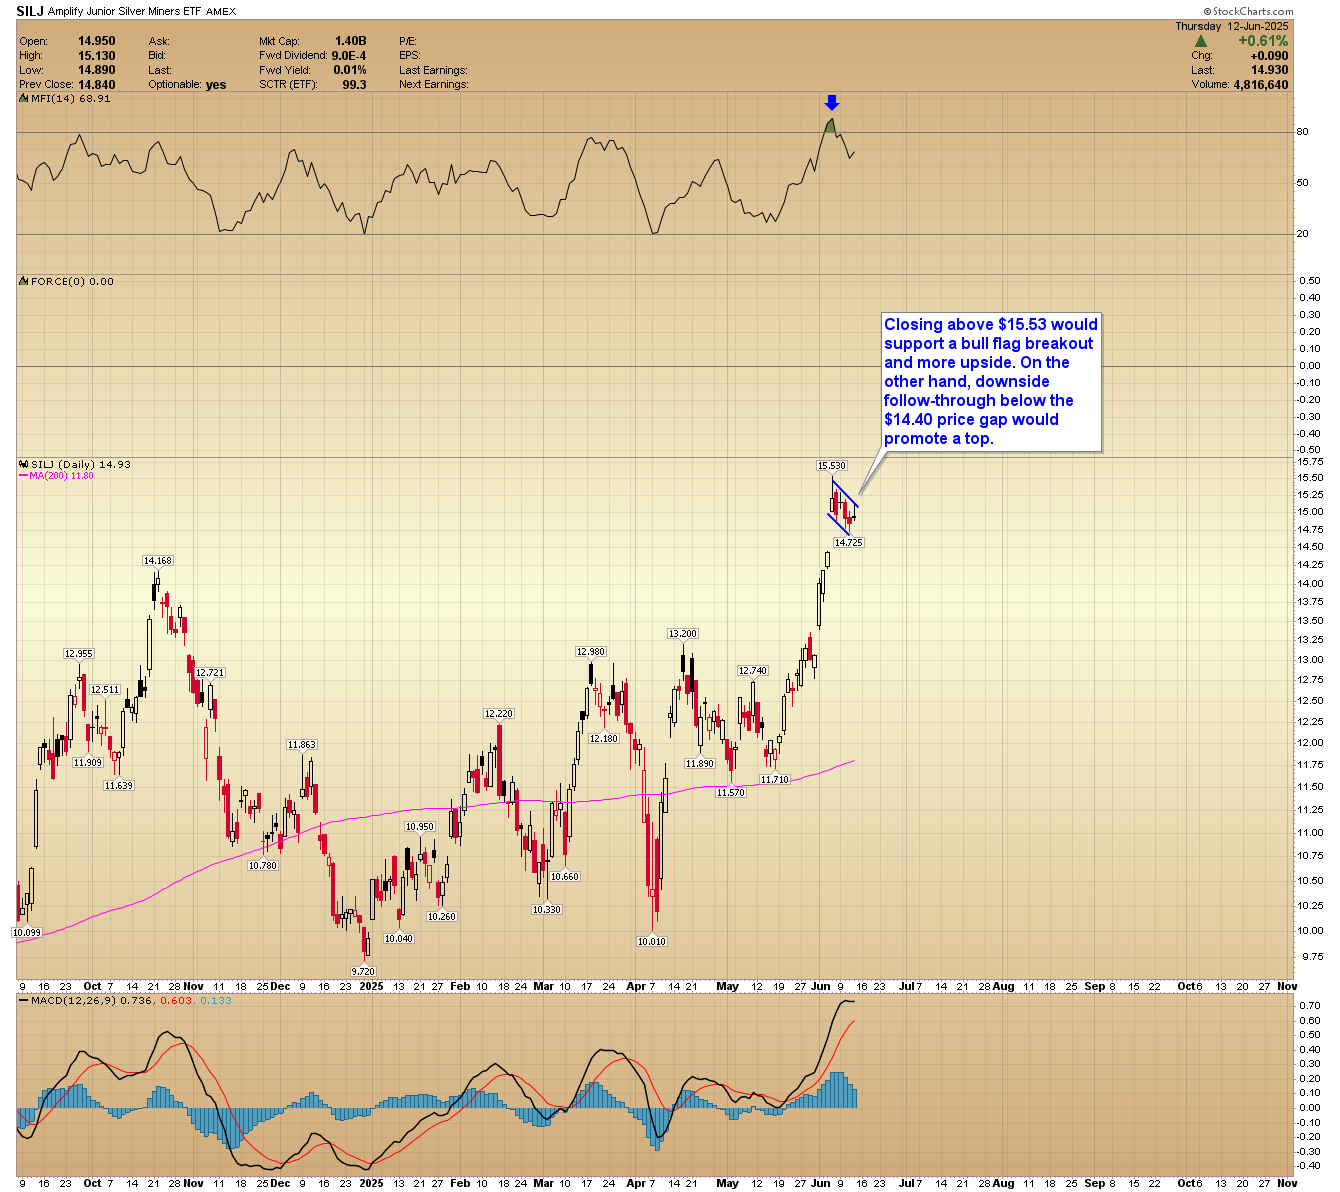Click the Last price 14.930
This screenshot has width=1340, height=1192.
(x=1270, y=70)
